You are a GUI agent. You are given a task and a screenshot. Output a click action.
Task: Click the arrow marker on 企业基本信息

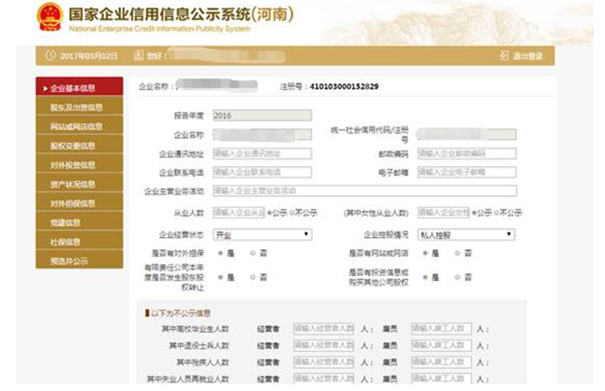coord(45,88)
